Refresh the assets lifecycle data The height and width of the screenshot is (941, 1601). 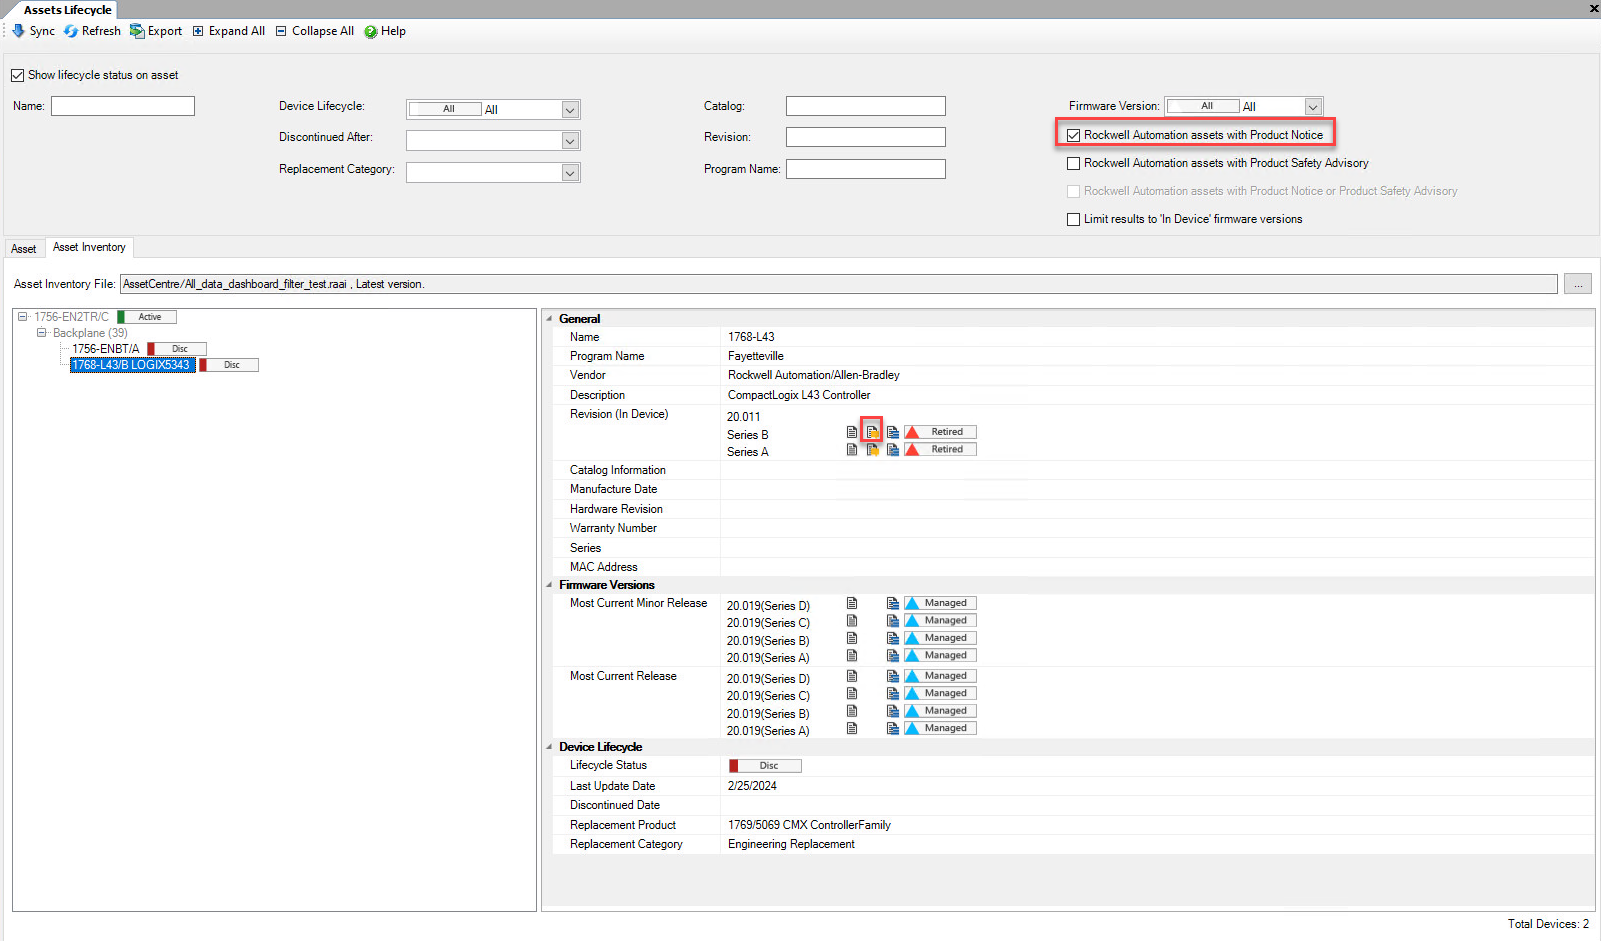click(92, 31)
